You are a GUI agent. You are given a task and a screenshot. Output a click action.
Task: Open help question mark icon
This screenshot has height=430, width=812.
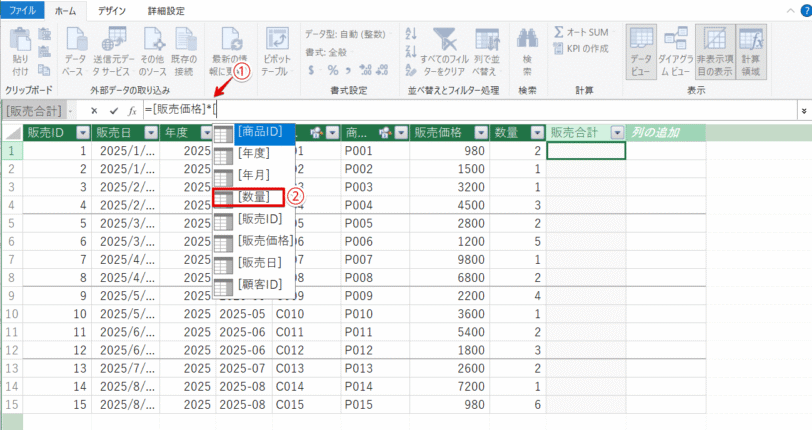point(806,10)
